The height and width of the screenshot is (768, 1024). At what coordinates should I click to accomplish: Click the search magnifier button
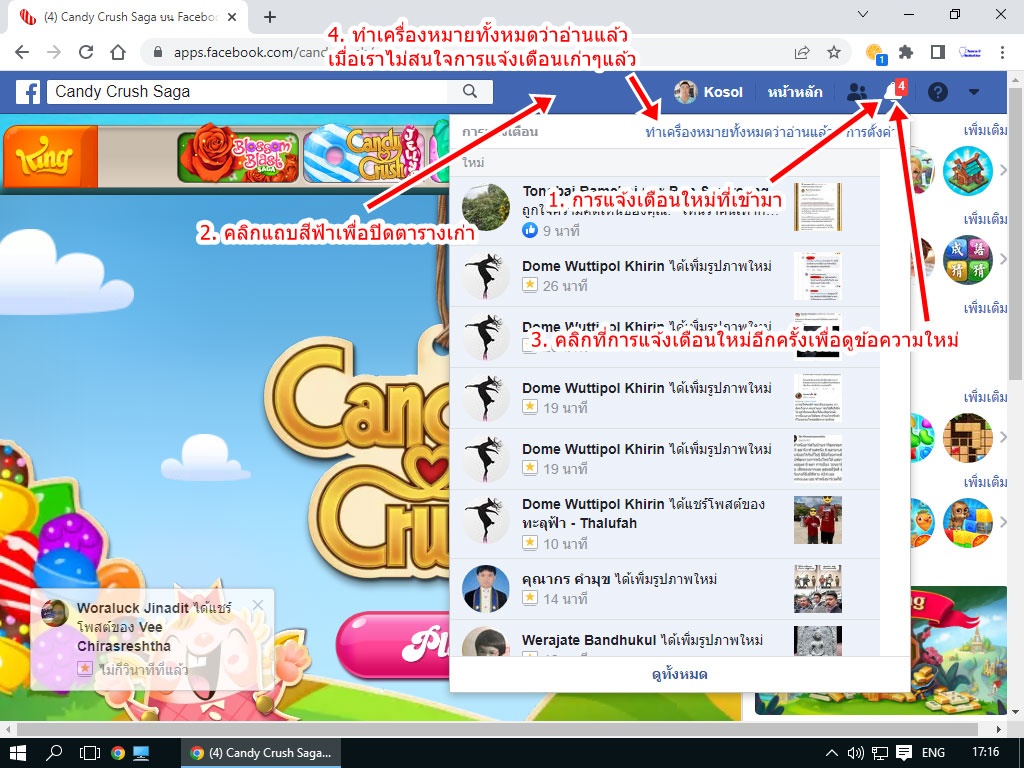coord(470,91)
